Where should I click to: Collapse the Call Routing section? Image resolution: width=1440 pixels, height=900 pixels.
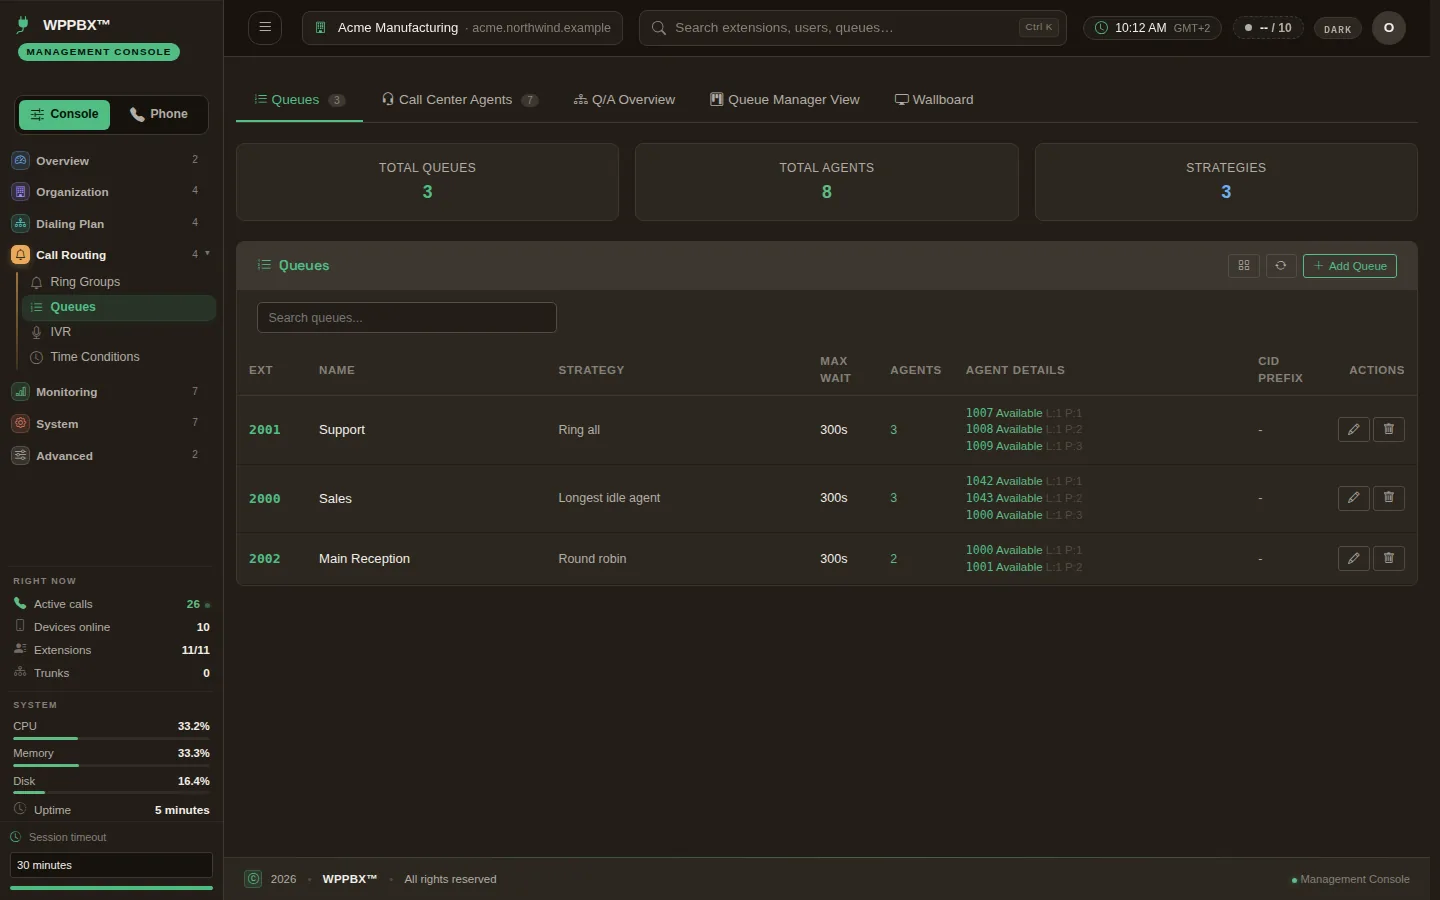tap(111, 255)
